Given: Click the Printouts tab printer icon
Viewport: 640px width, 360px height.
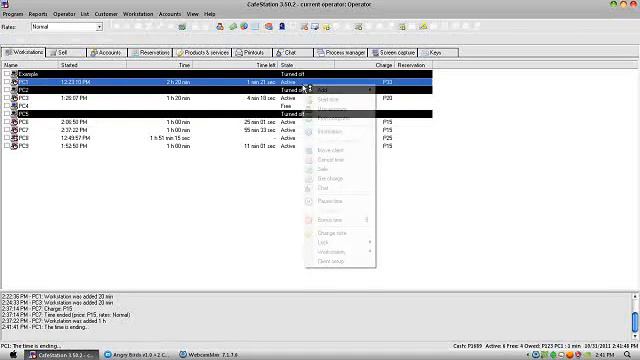Looking at the screenshot, I should 239,53.
